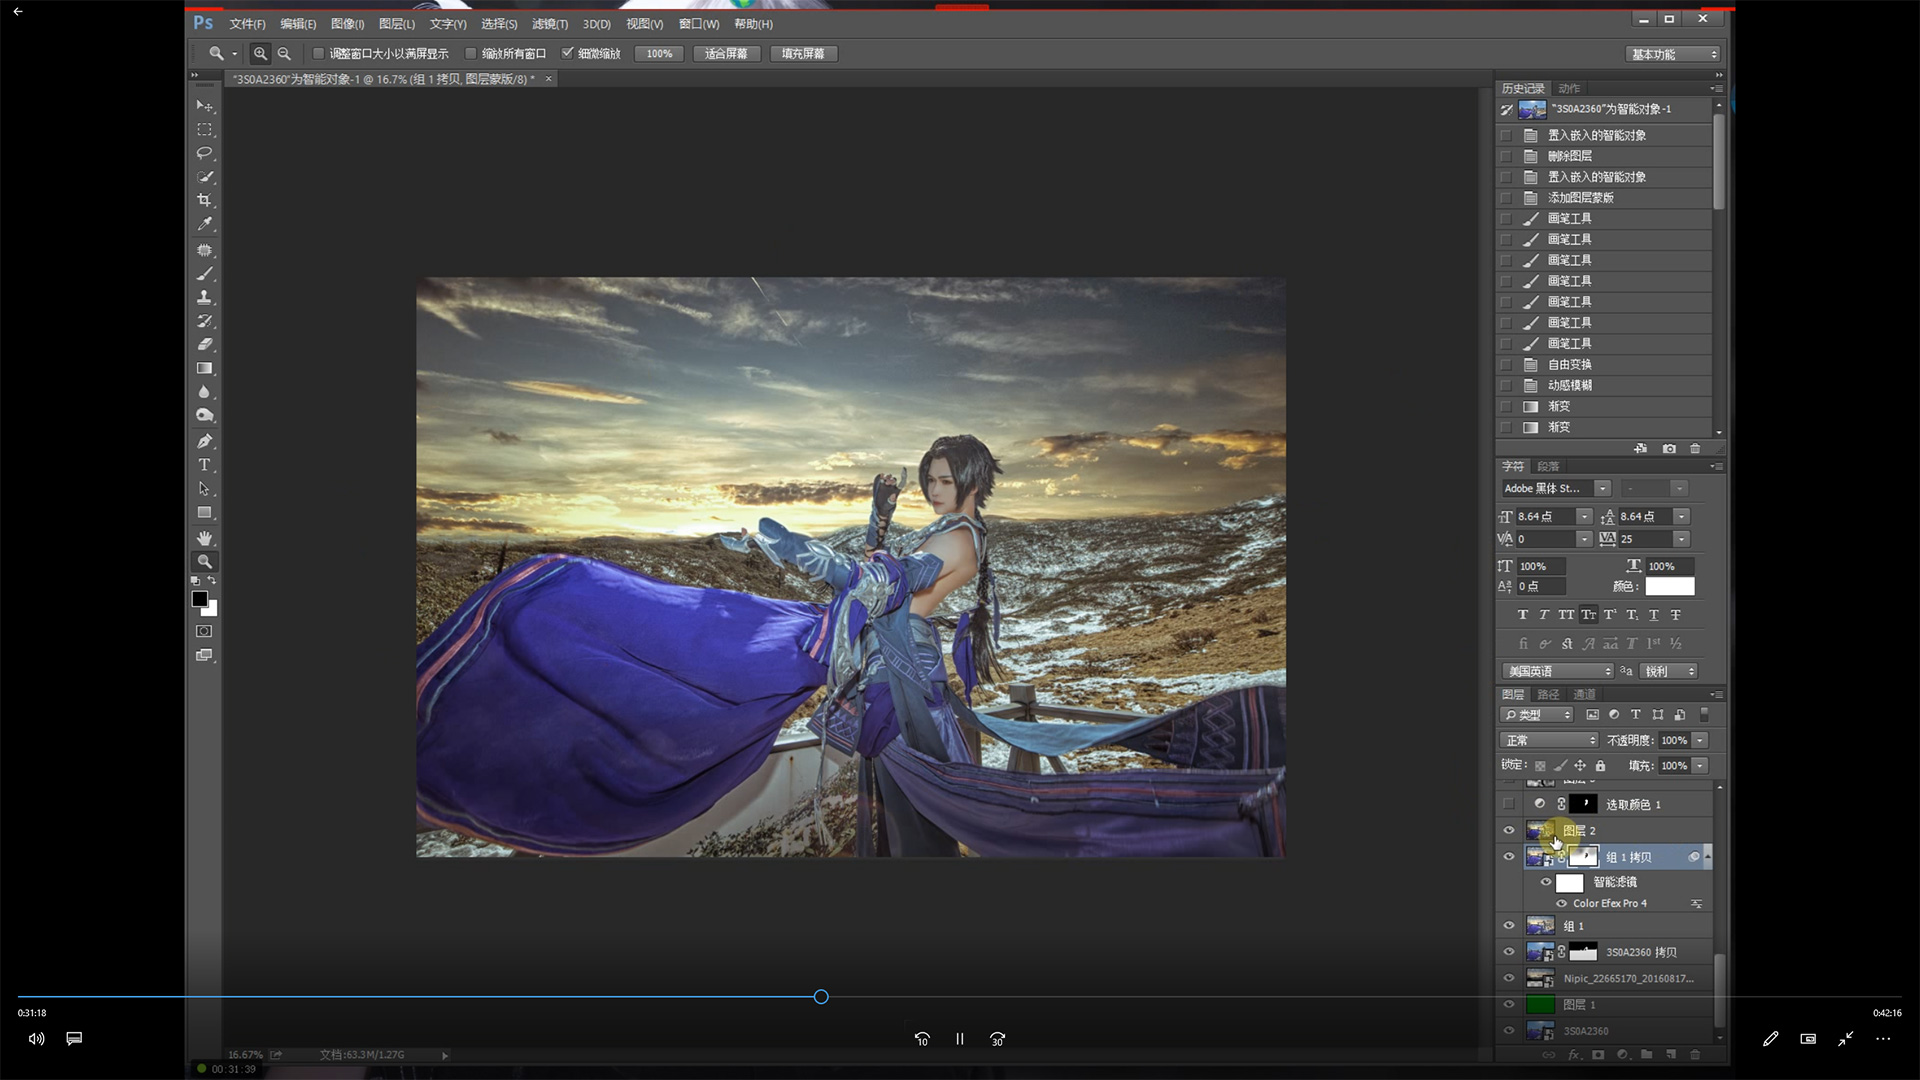Enable the 缩放所有窗口 checkbox

point(470,54)
